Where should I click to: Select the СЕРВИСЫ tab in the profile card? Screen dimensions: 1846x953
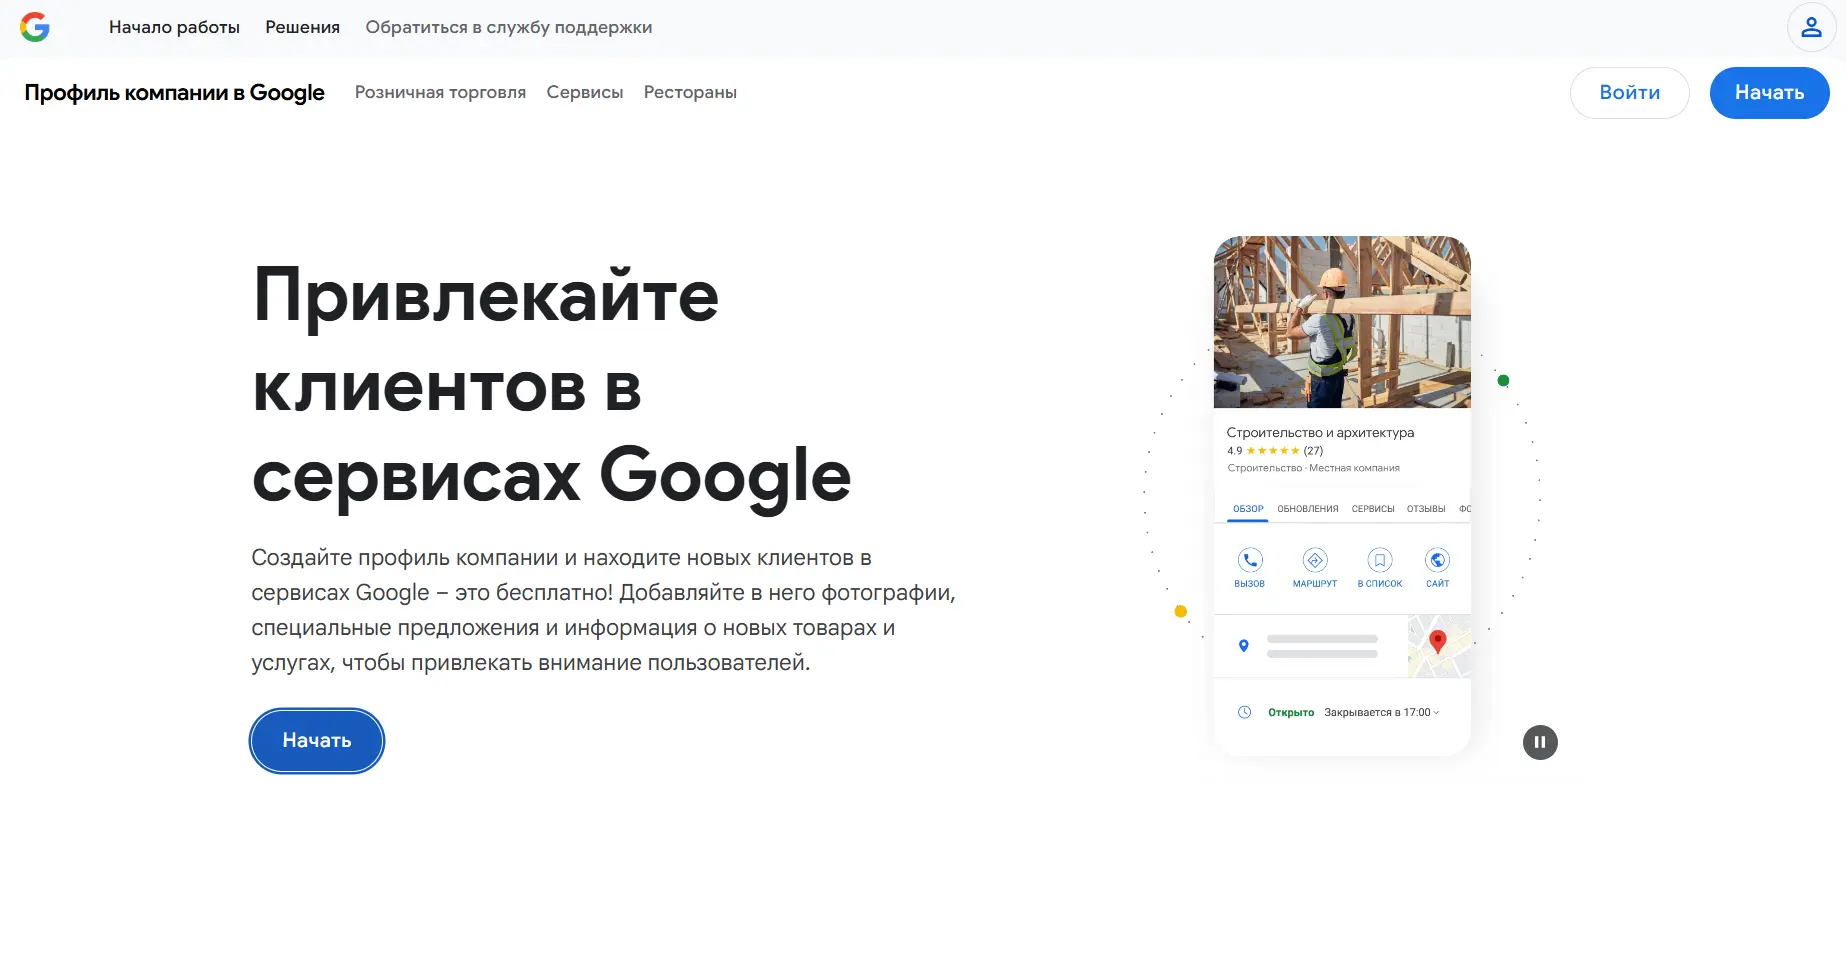(1374, 508)
